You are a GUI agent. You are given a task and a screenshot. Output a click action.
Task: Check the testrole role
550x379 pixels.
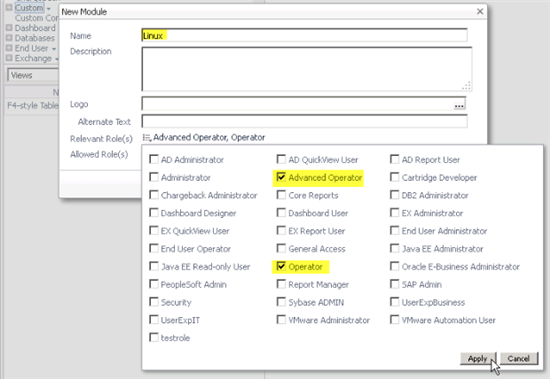coord(154,338)
